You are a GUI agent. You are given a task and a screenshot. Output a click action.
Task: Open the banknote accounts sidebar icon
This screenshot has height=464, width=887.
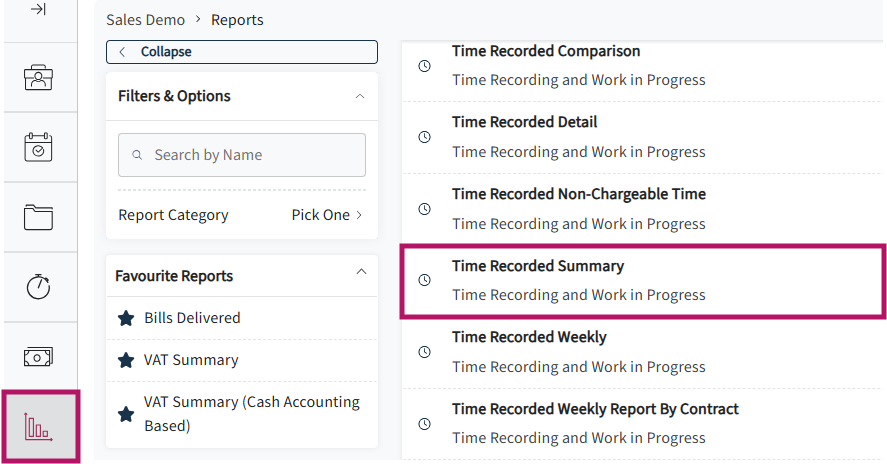38,357
